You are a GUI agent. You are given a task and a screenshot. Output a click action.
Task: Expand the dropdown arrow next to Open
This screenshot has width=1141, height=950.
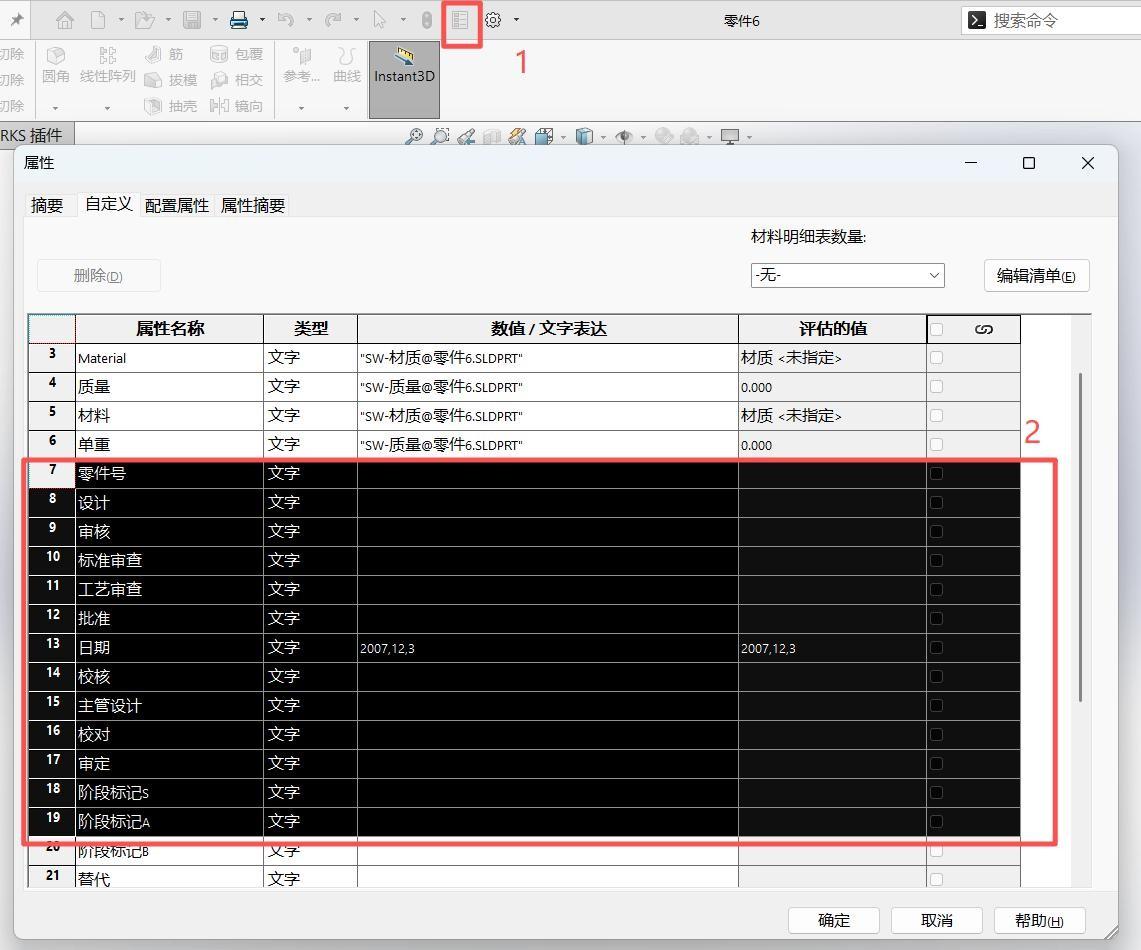pyautogui.click(x=168, y=20)
